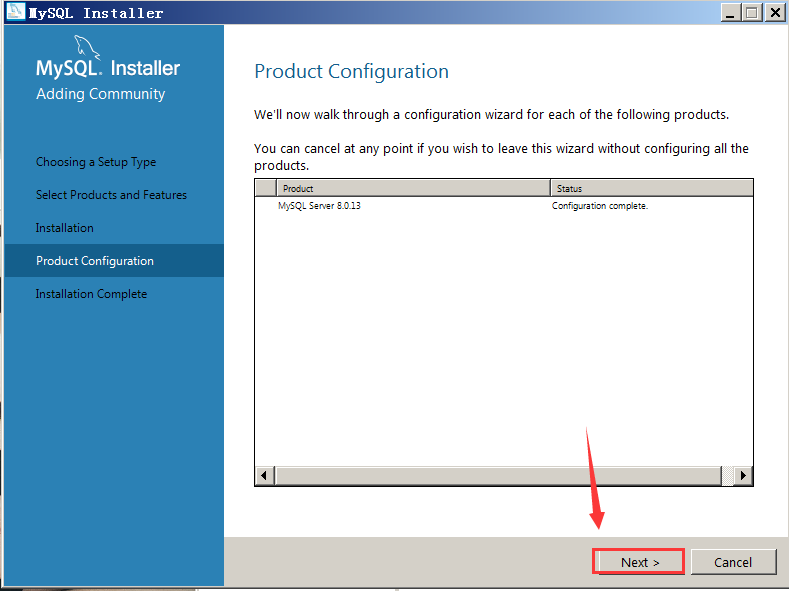The height and width of the screenshot is (591, 789).
Task: Click the MySQL dolphin logo
Action: pos(87,47)
